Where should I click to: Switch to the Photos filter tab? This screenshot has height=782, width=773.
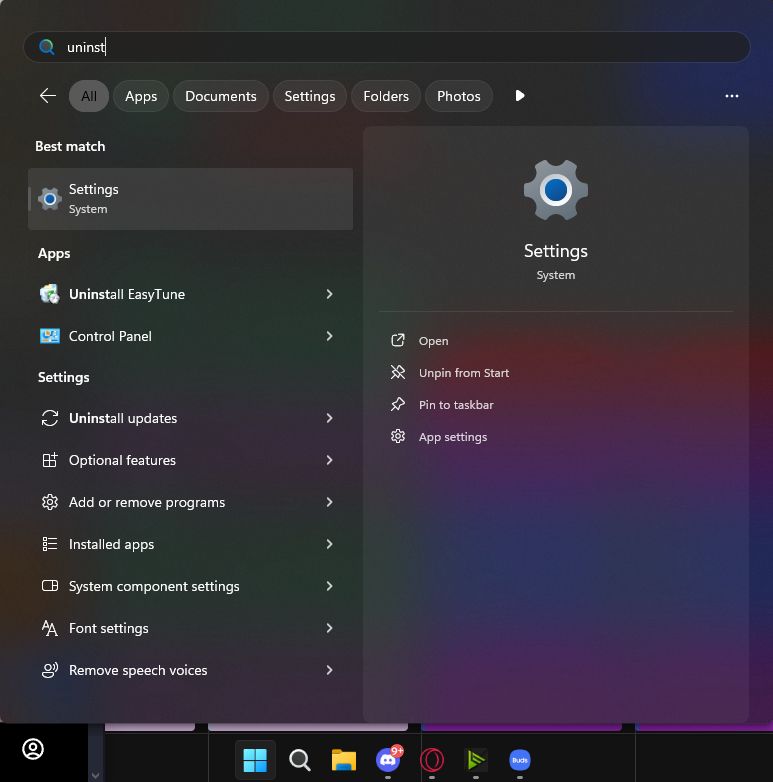click(x=459, y=96)
